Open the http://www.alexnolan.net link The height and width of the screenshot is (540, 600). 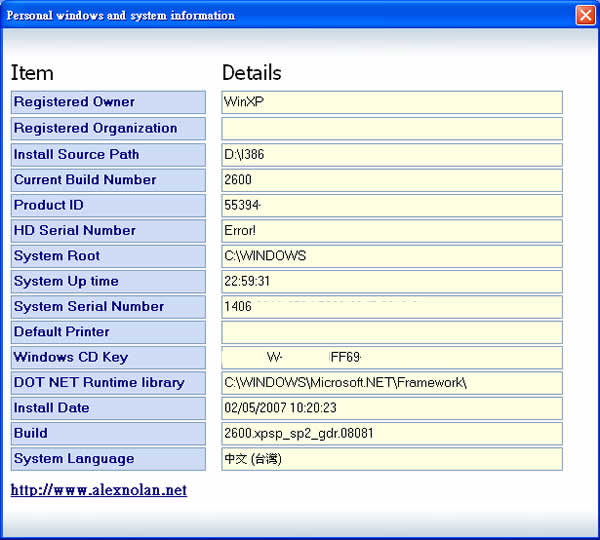tap(99, 490)
